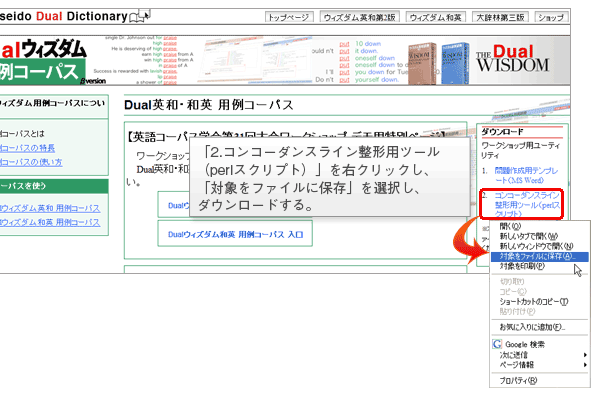Select 対象を印刷(P) in context menu
Image resolution: width=600 pixels, height=400 pixels.
pos(540,266)
